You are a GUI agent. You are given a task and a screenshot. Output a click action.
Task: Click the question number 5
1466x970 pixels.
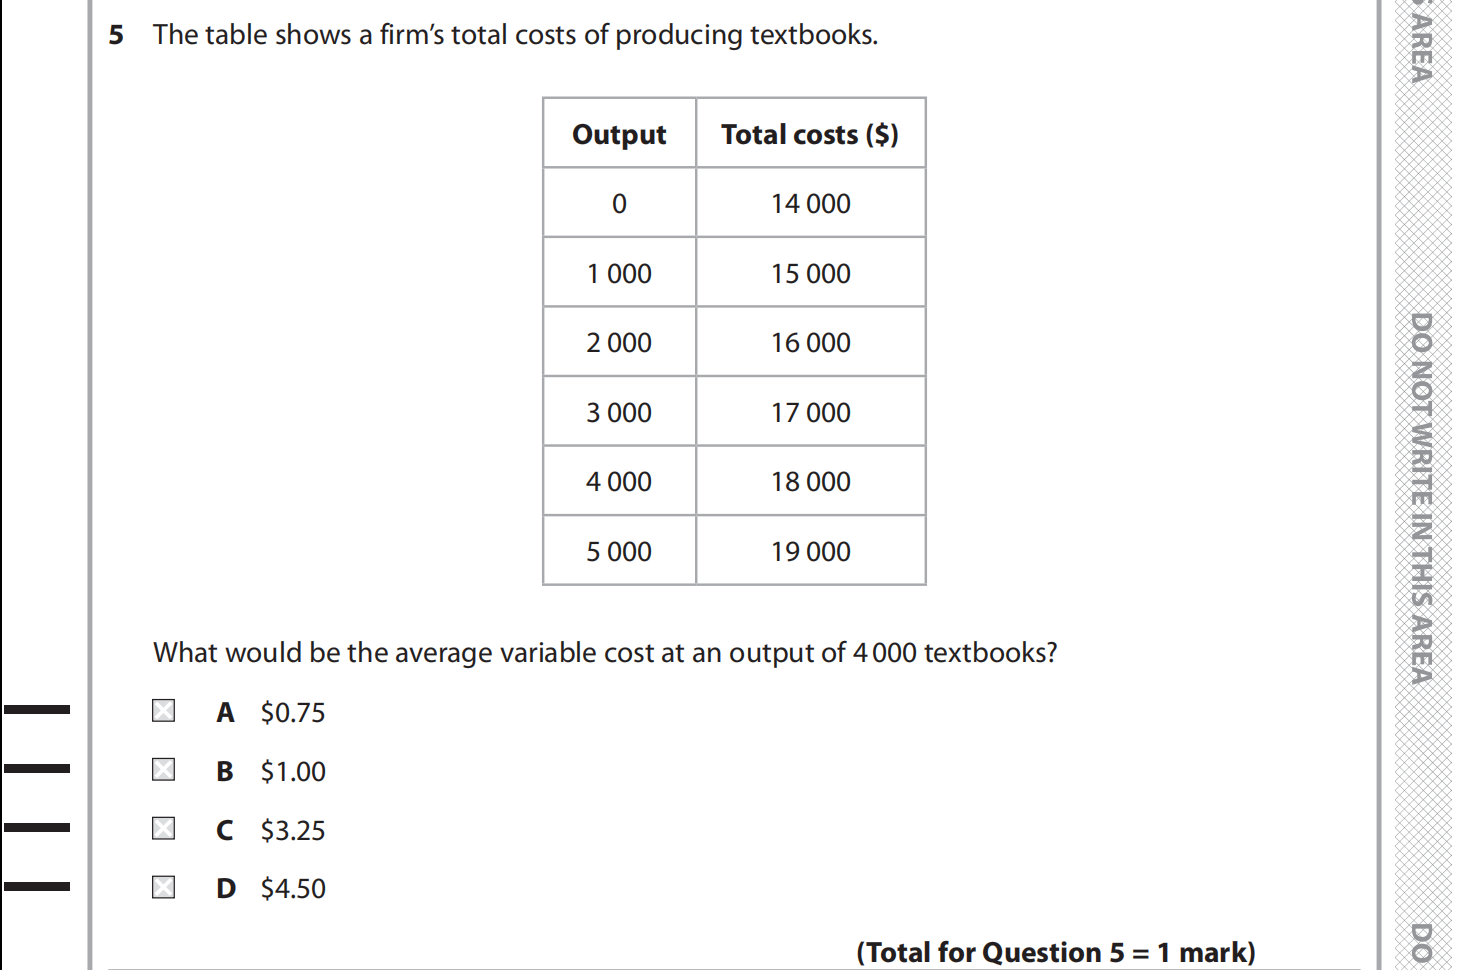[116, 35]
